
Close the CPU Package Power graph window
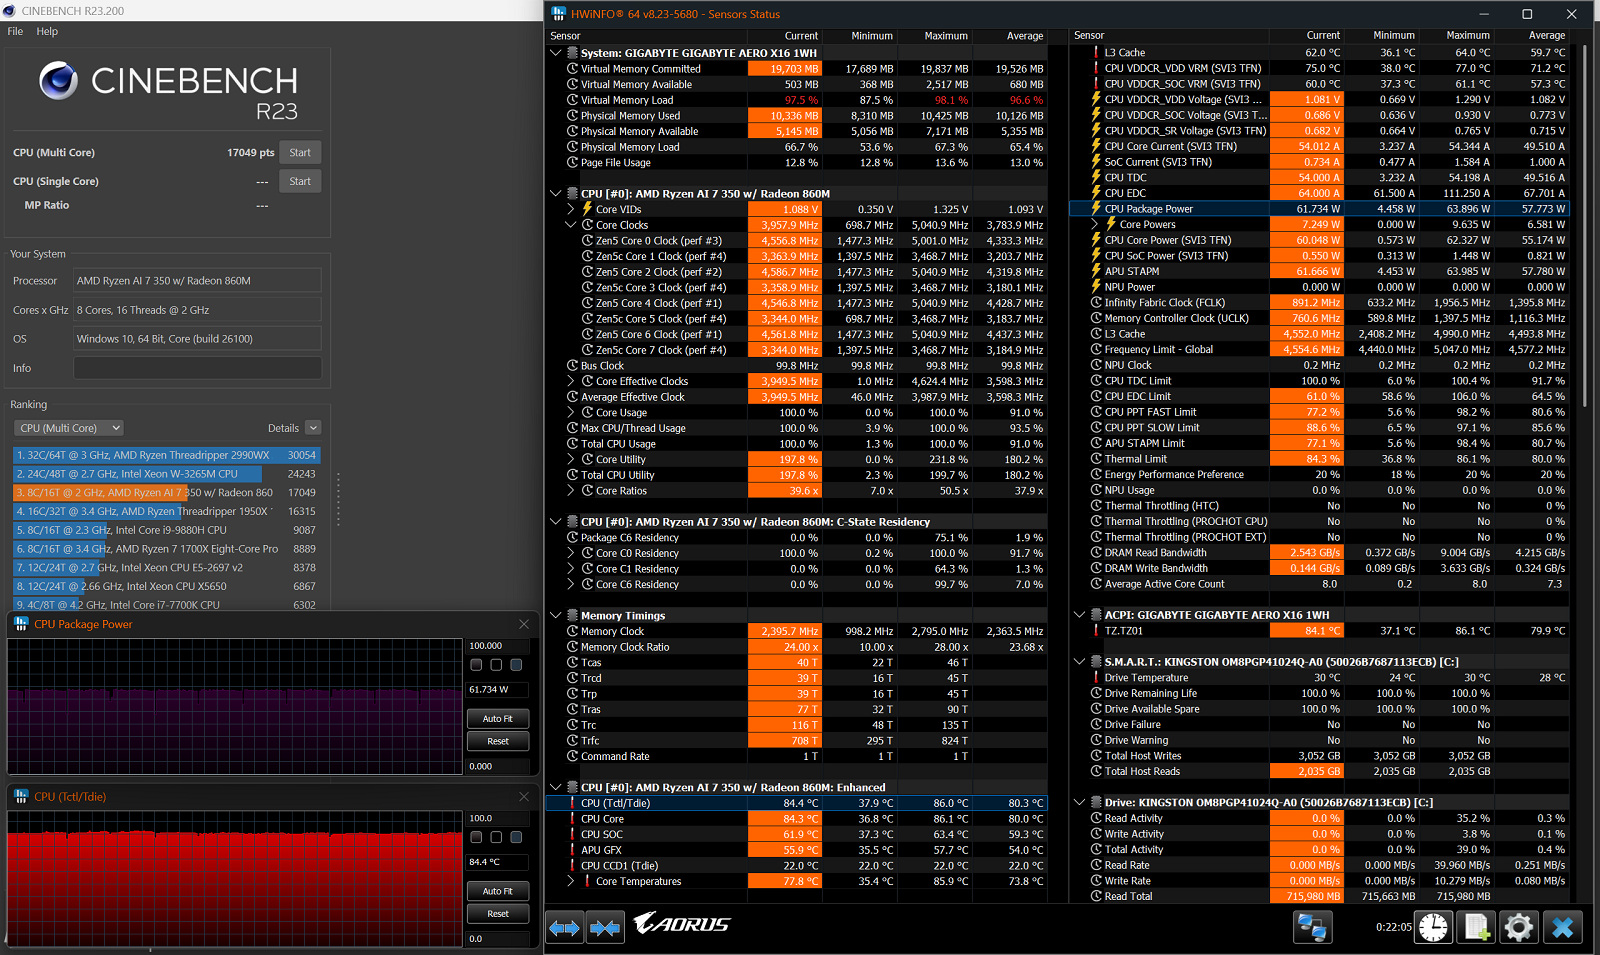point(524,624)
